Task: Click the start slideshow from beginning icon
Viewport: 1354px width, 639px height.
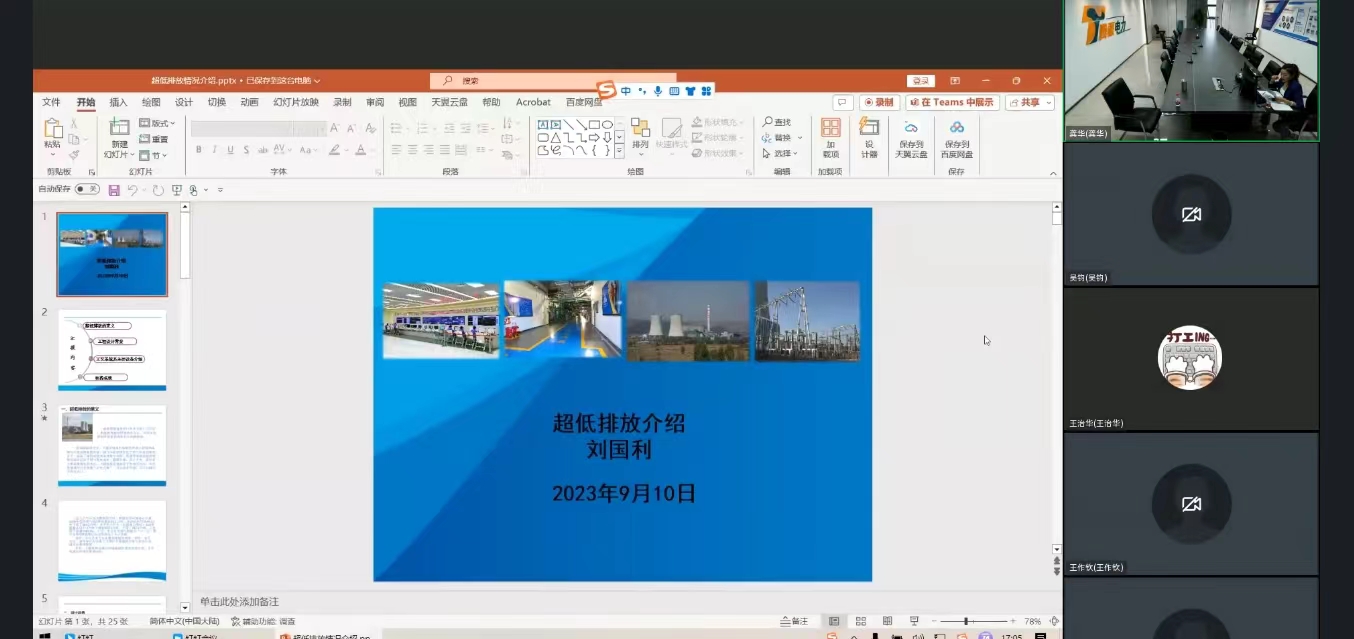Action: (177, 190)
